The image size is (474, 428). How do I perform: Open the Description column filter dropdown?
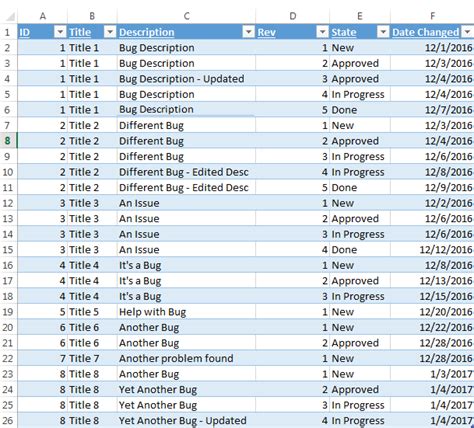point(248,32)
